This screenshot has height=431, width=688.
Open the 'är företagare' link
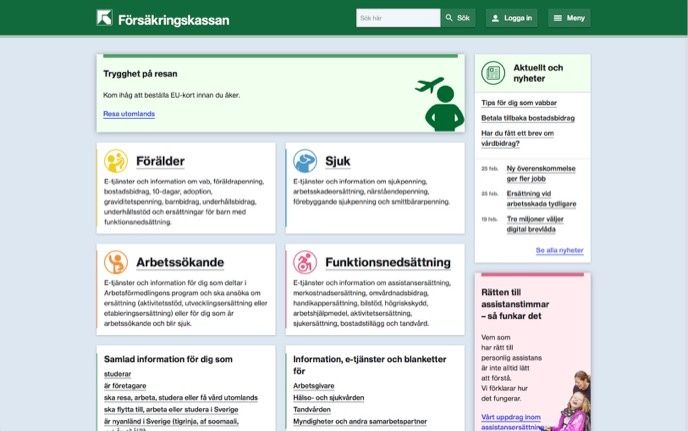(x=126, y=384)
